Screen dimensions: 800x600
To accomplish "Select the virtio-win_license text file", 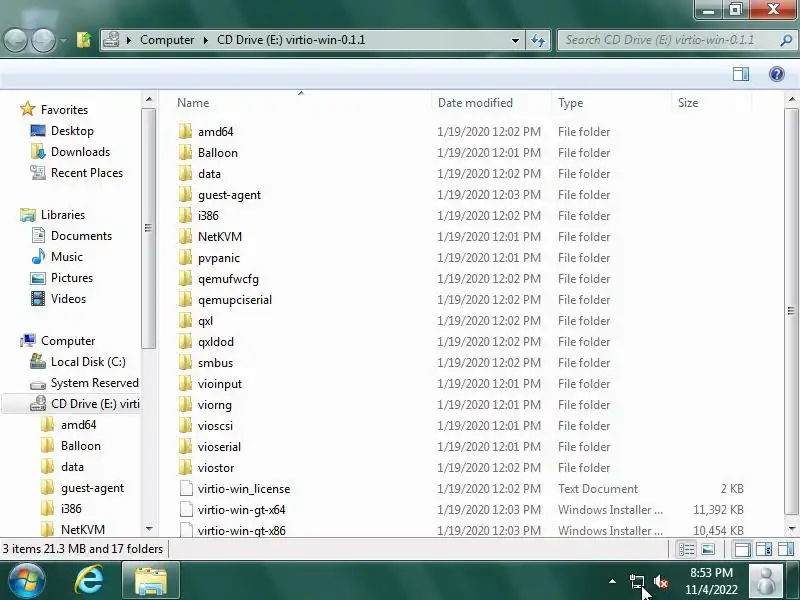I will (244, 489).
